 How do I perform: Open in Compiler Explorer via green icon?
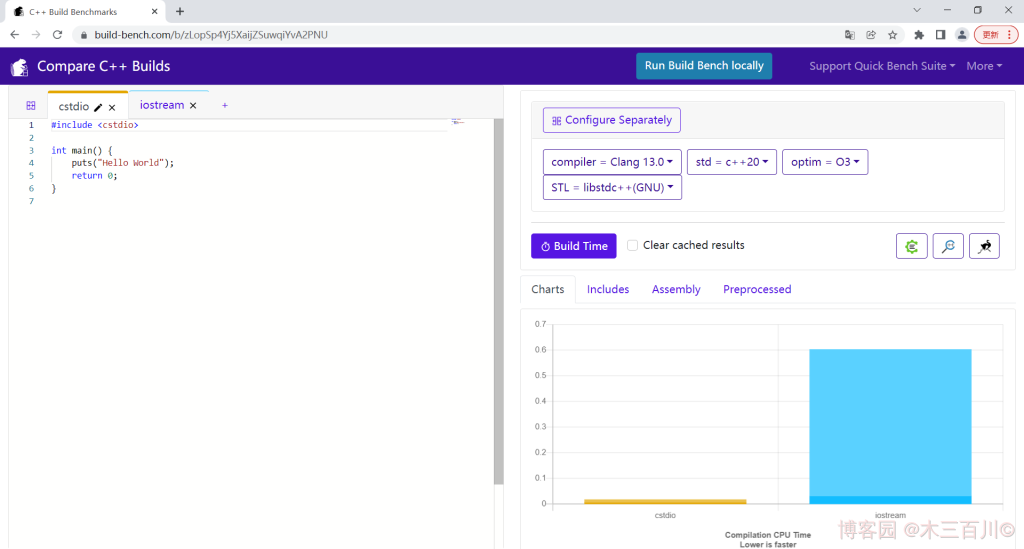[911, 246]
